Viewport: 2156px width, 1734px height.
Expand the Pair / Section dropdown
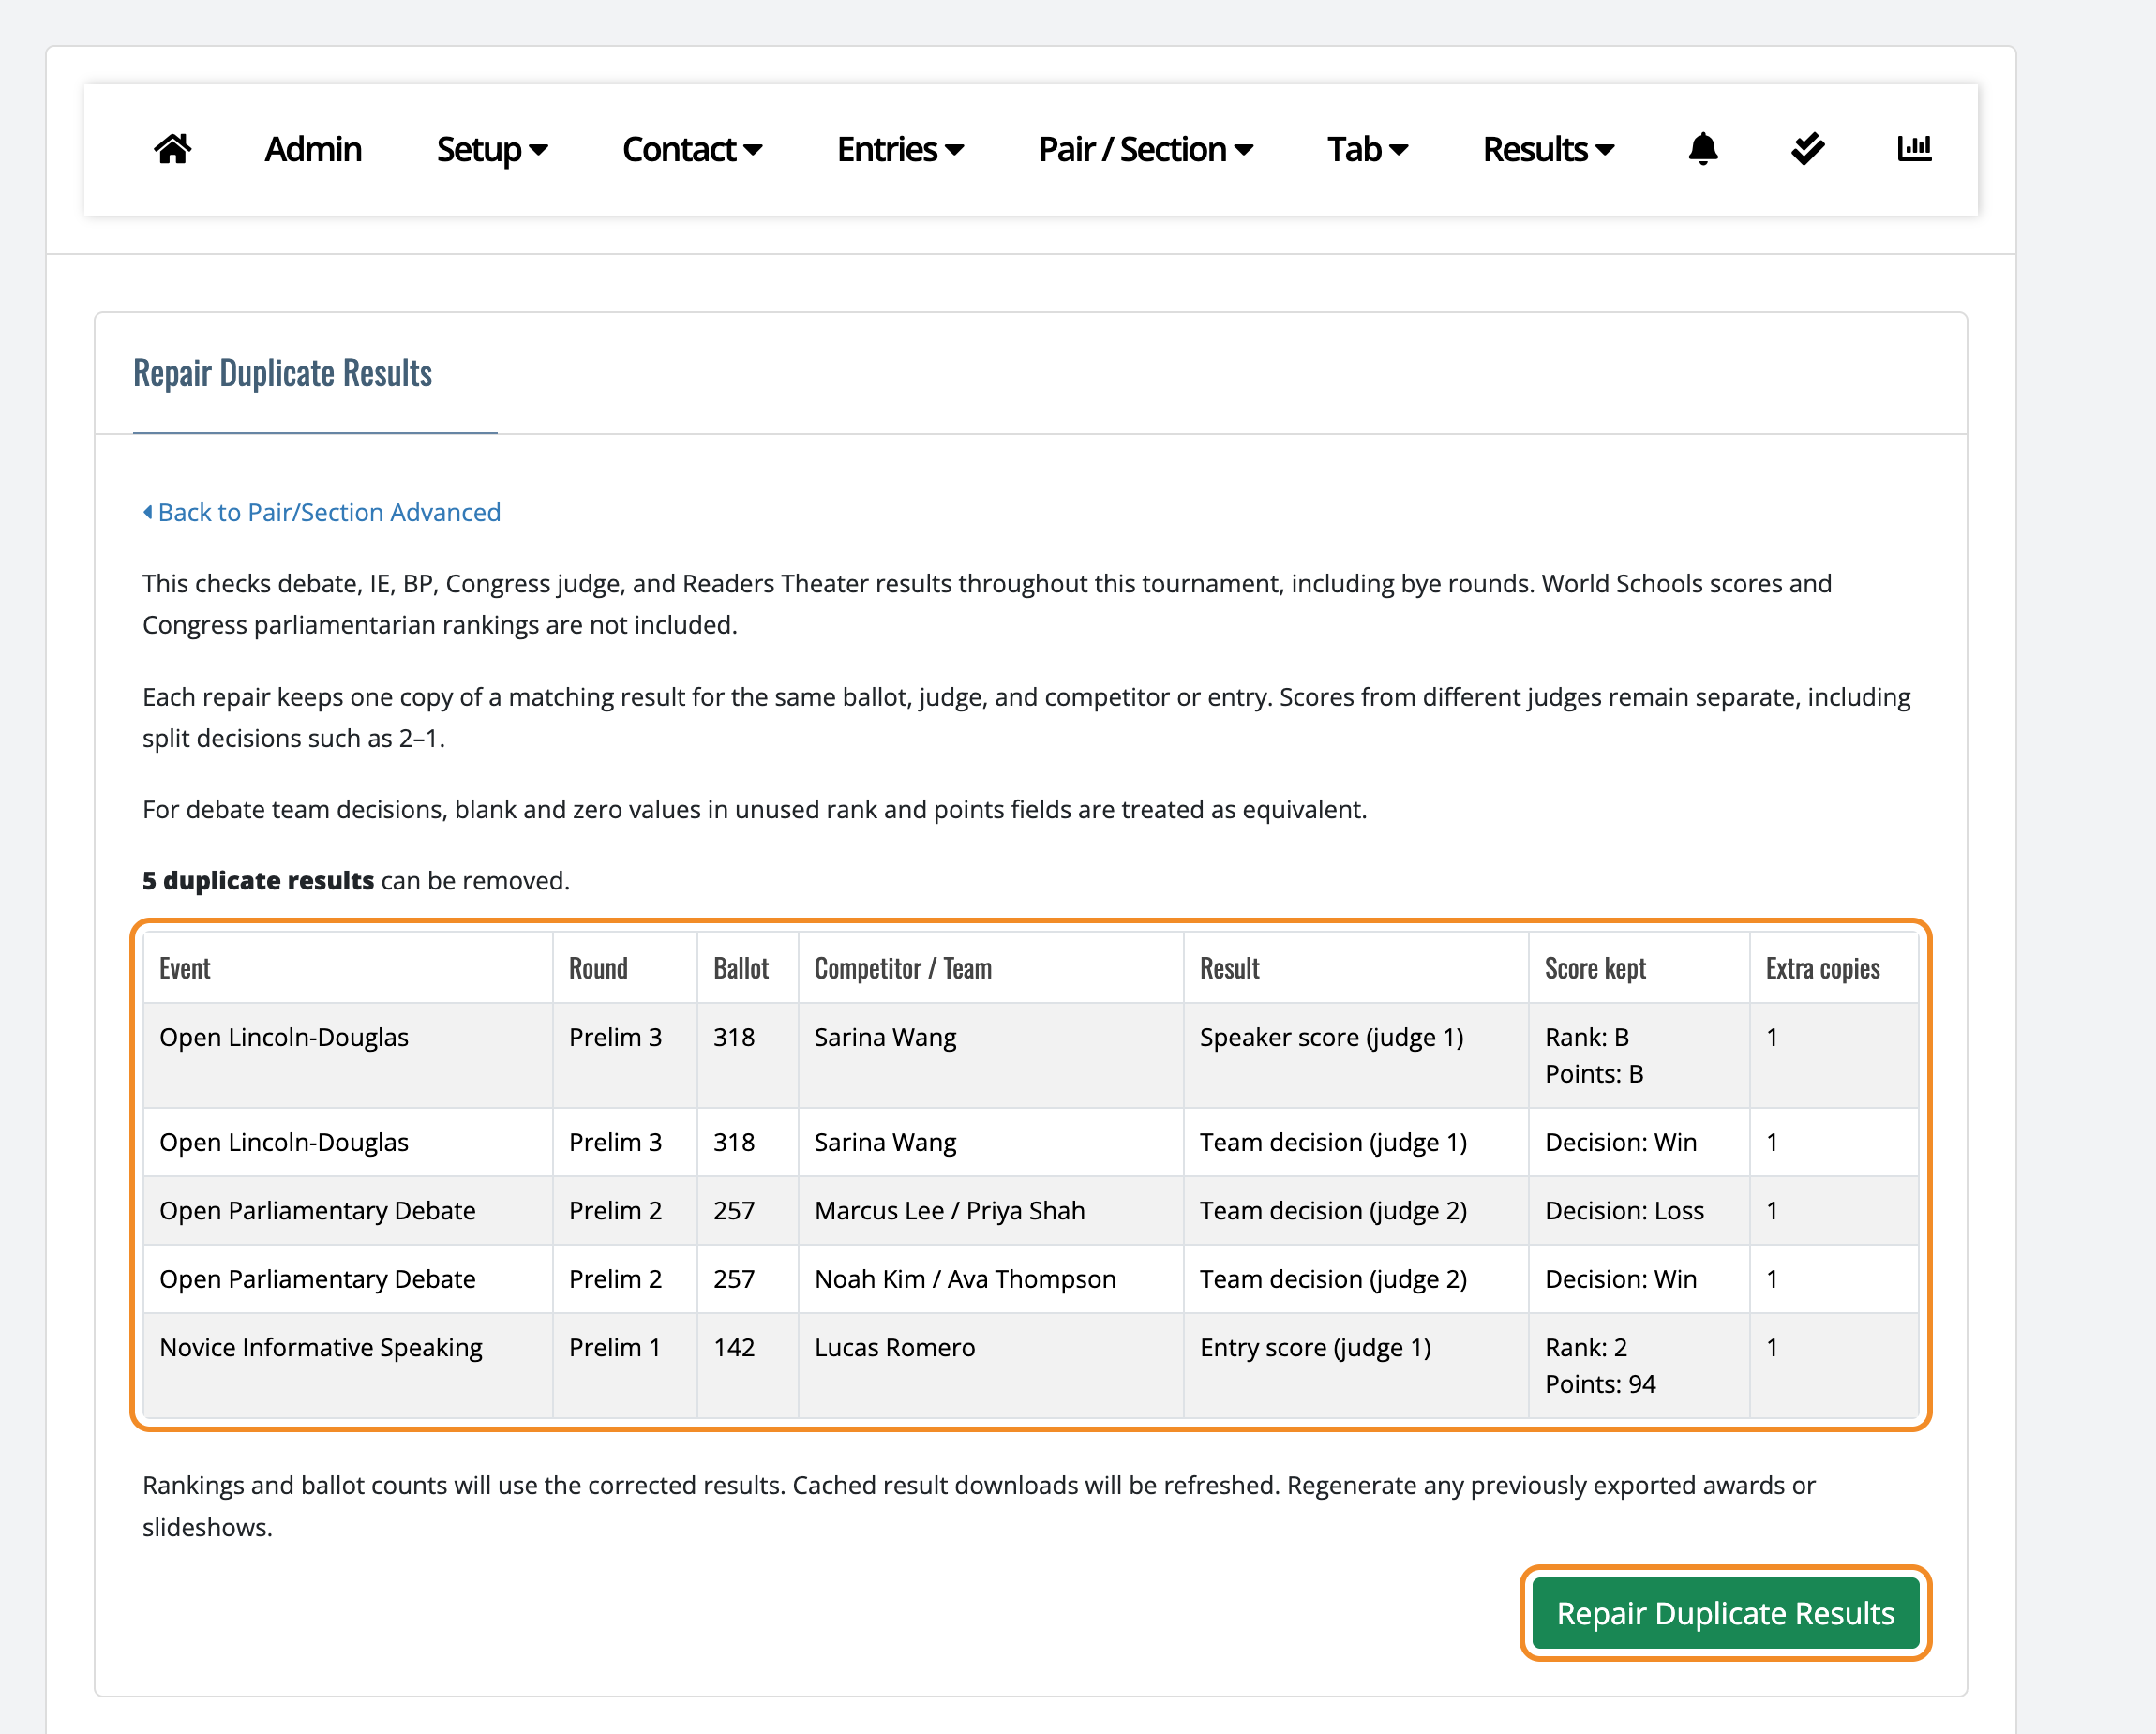(x=1145, y=149)
